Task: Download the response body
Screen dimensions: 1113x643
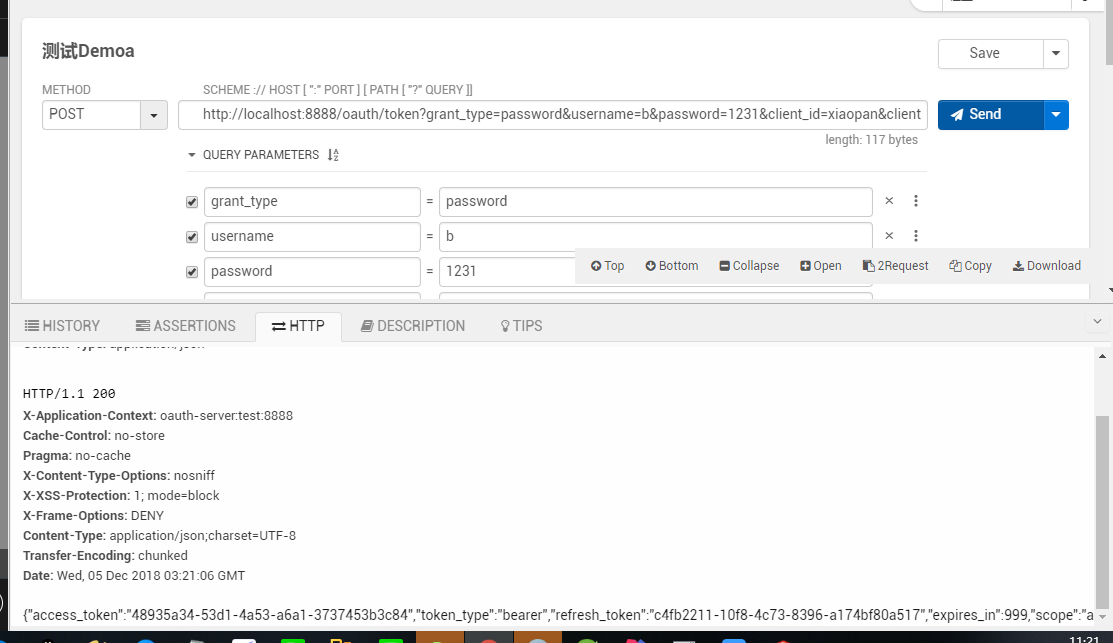Action: click(x=1046, y=266)
